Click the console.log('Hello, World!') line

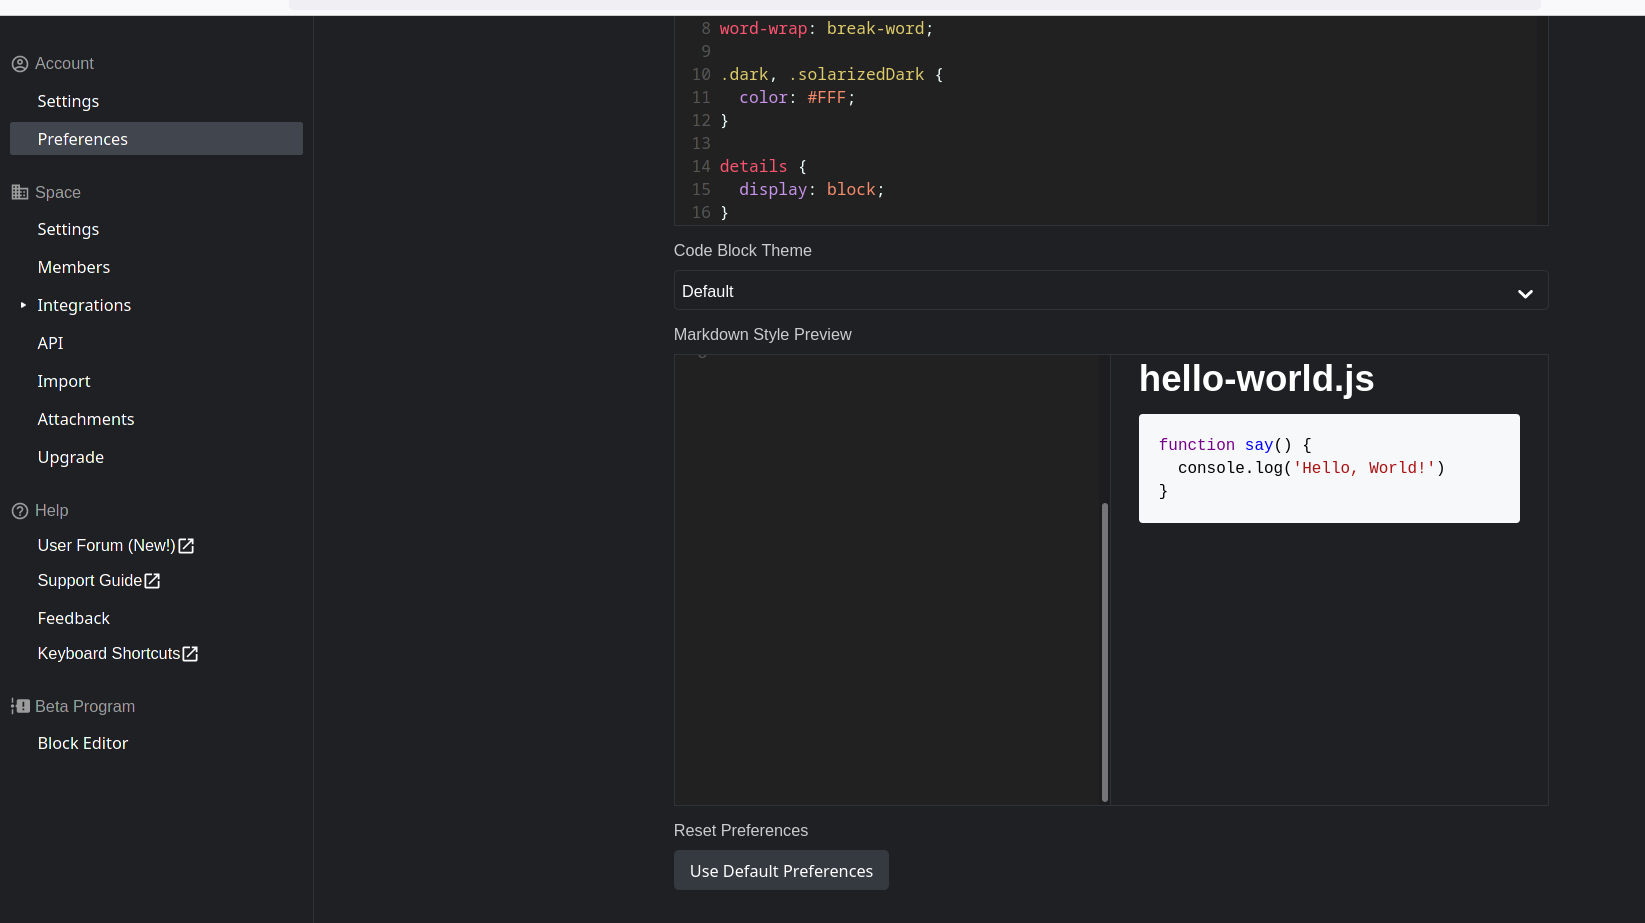[1311, 468]
